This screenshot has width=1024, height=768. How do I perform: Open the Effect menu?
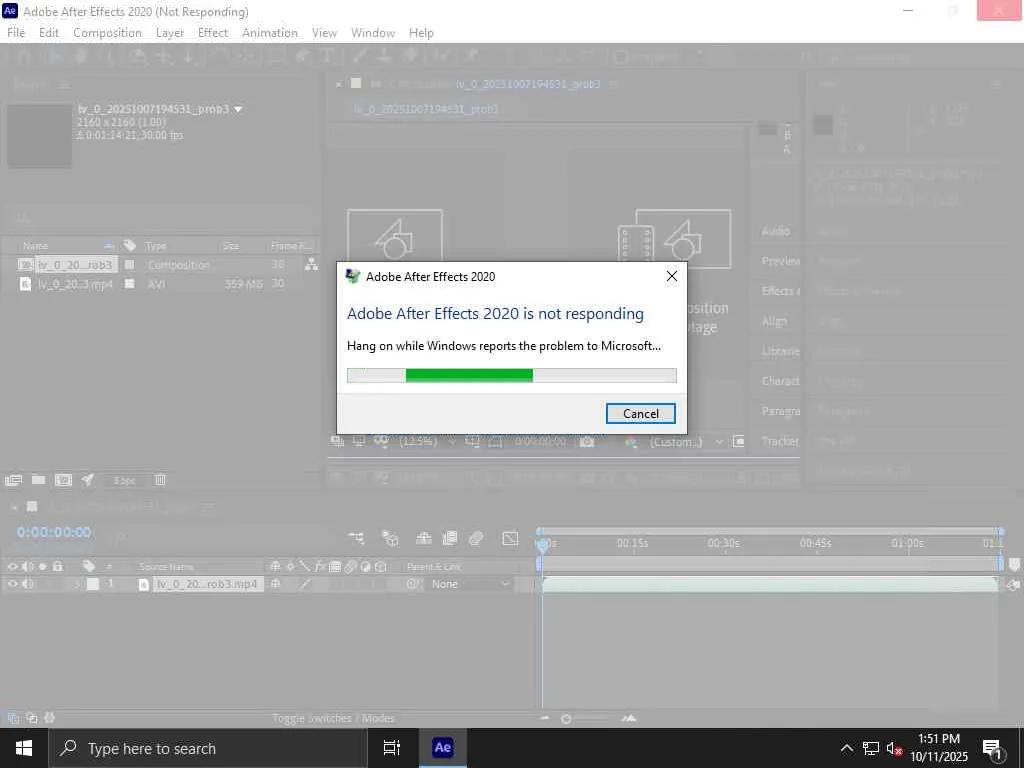pos(213,33)
